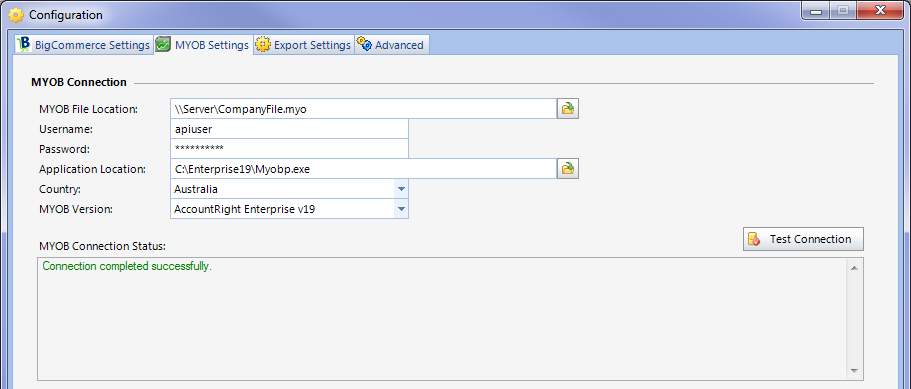The height and width of the screenshot is (389, 911).
Task: Click the Application Location path field
Action: pos(364,169)
